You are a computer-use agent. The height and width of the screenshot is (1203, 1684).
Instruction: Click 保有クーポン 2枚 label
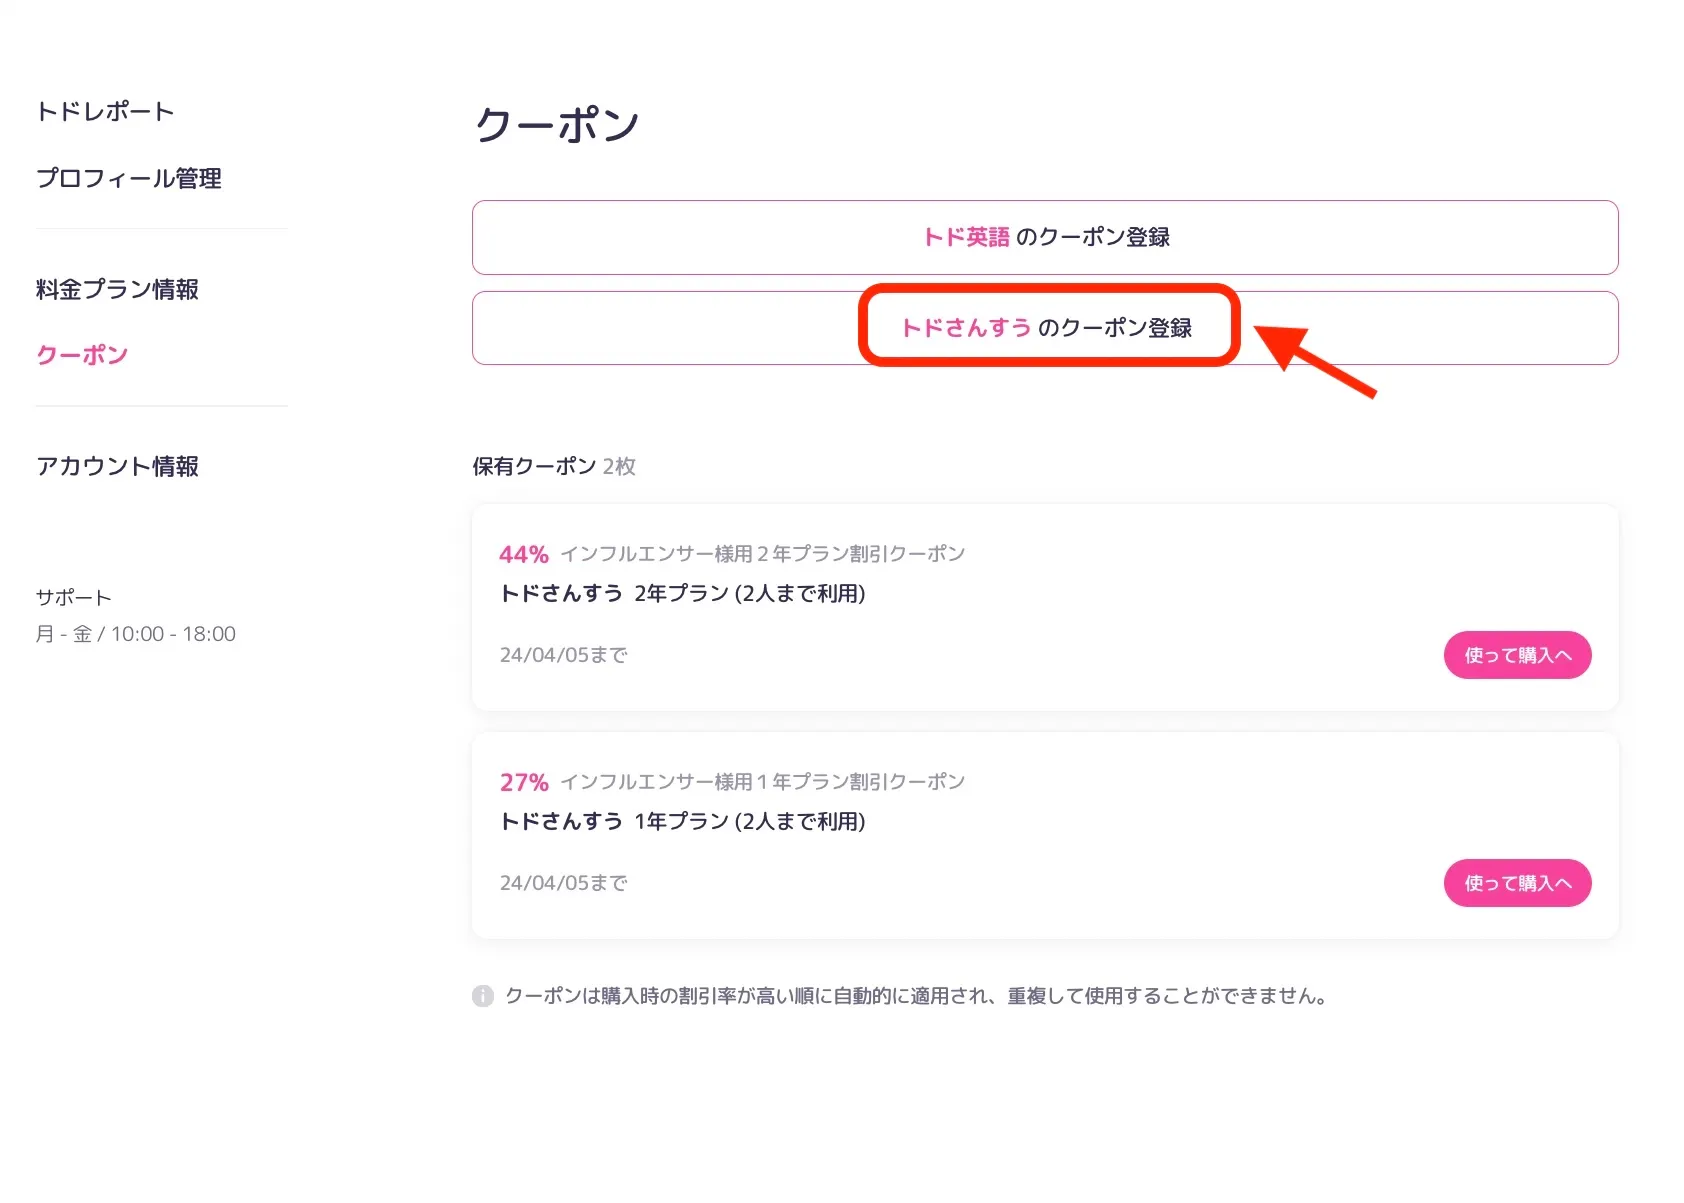[554, 466]
